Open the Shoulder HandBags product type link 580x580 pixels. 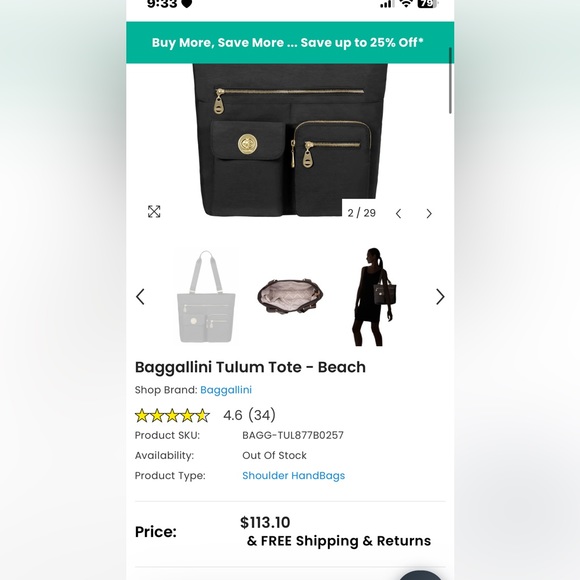tap(293, 476)
